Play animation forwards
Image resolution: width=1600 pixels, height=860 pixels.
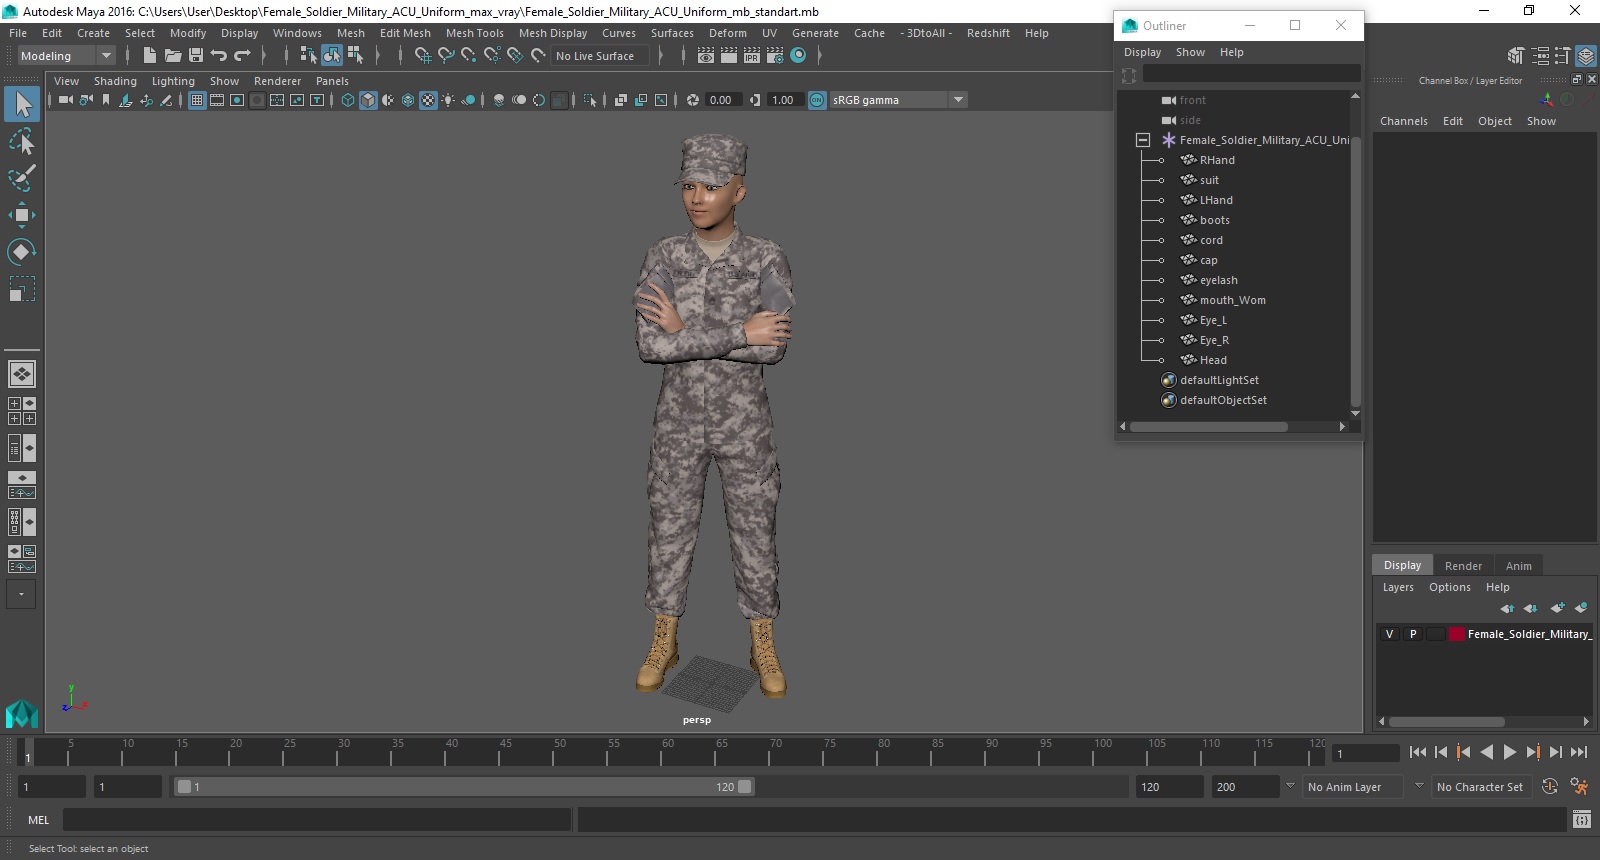[1510, 752]
